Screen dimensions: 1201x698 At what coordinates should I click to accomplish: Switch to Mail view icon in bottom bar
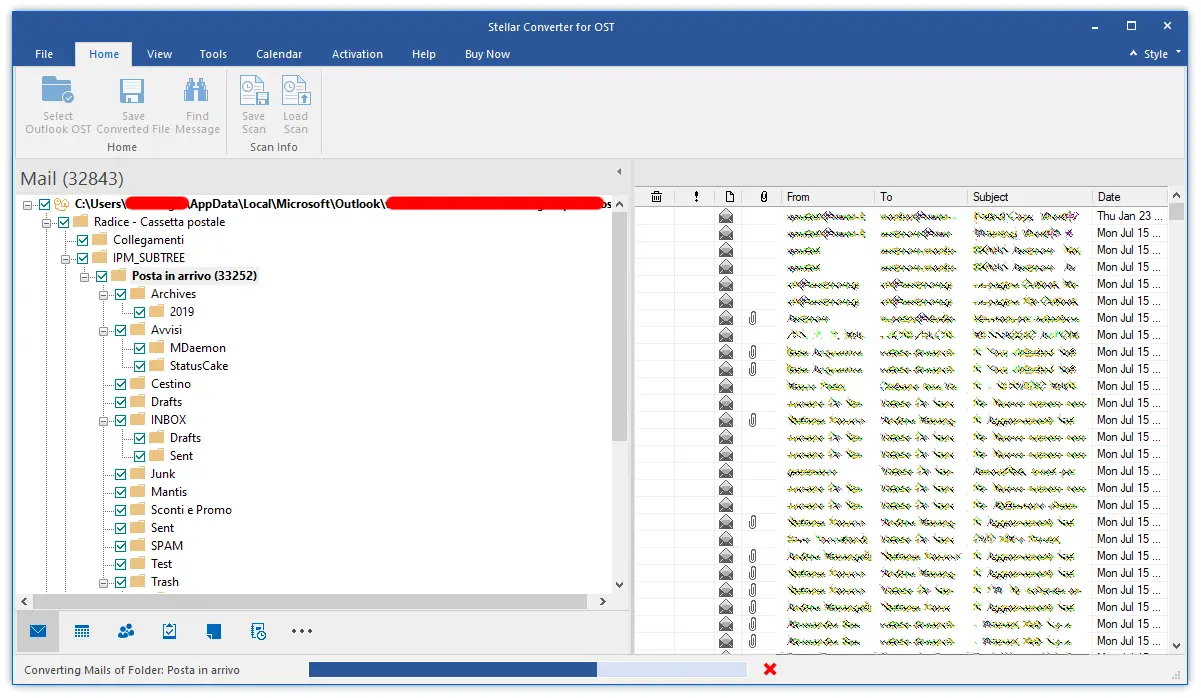click(x=38, y=631)
